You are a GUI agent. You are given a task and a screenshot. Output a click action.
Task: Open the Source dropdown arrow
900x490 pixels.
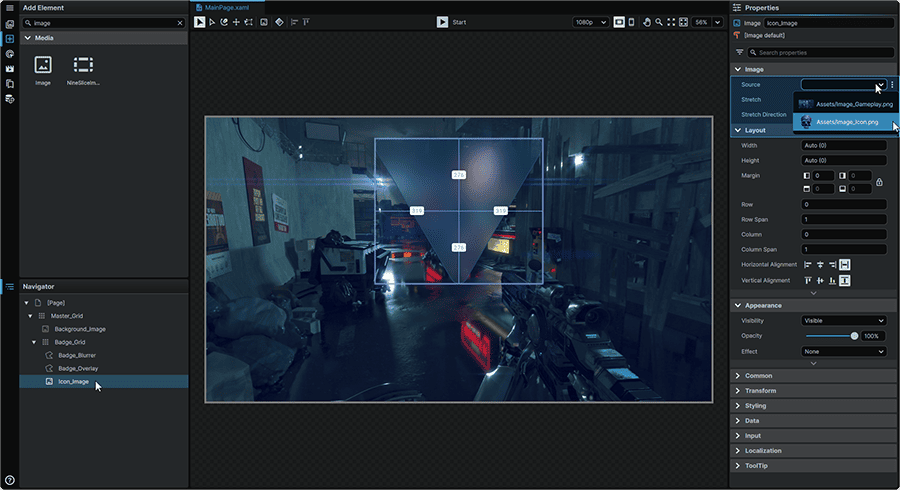tap(880, 85)
